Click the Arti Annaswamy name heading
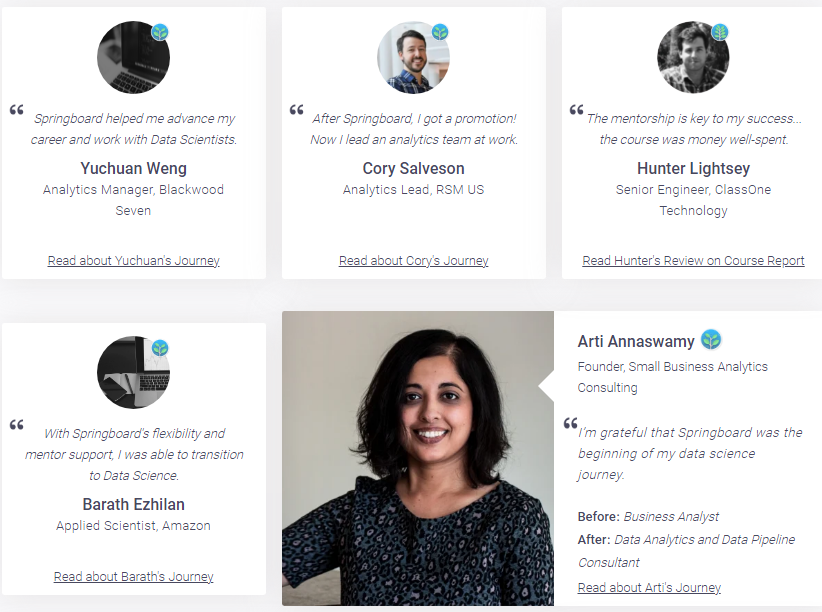The width and height of the screenshot is (822, 612). point(636,342)
